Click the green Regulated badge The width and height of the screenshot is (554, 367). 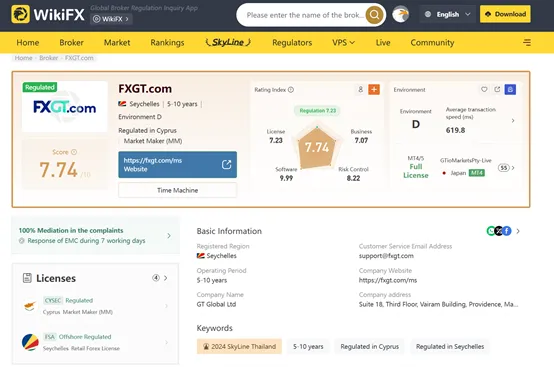point(40,87)
